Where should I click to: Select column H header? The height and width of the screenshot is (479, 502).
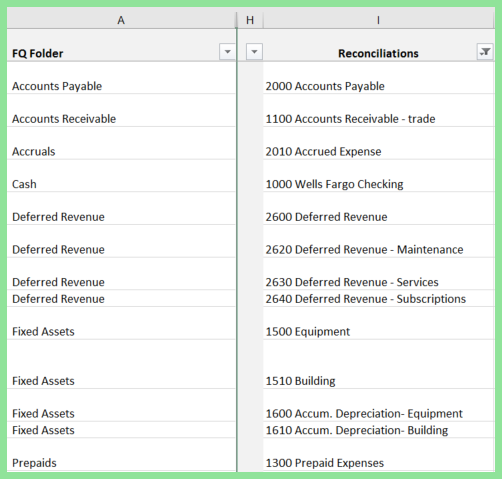pyautogui.click(x=250, y=20)
